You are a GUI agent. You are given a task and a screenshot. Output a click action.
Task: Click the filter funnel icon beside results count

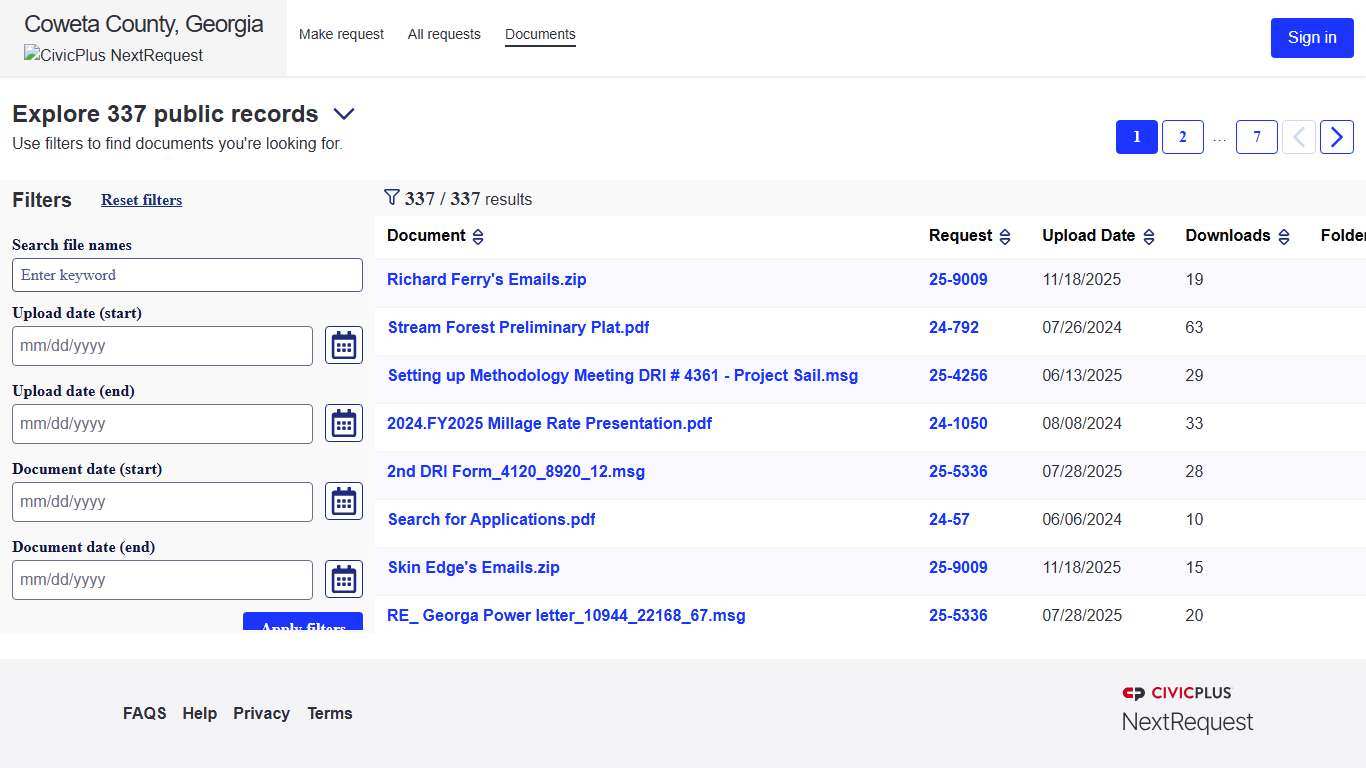(390, 198)
